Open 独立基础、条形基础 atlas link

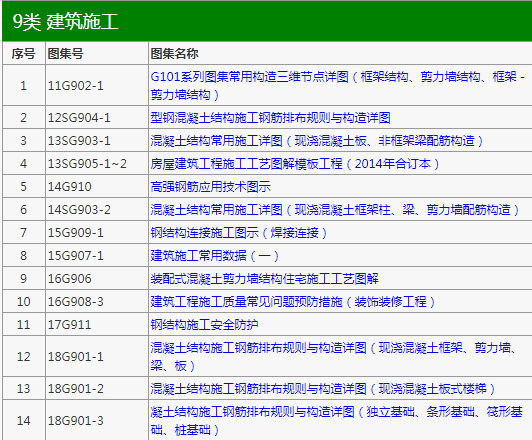coord(337,421)
